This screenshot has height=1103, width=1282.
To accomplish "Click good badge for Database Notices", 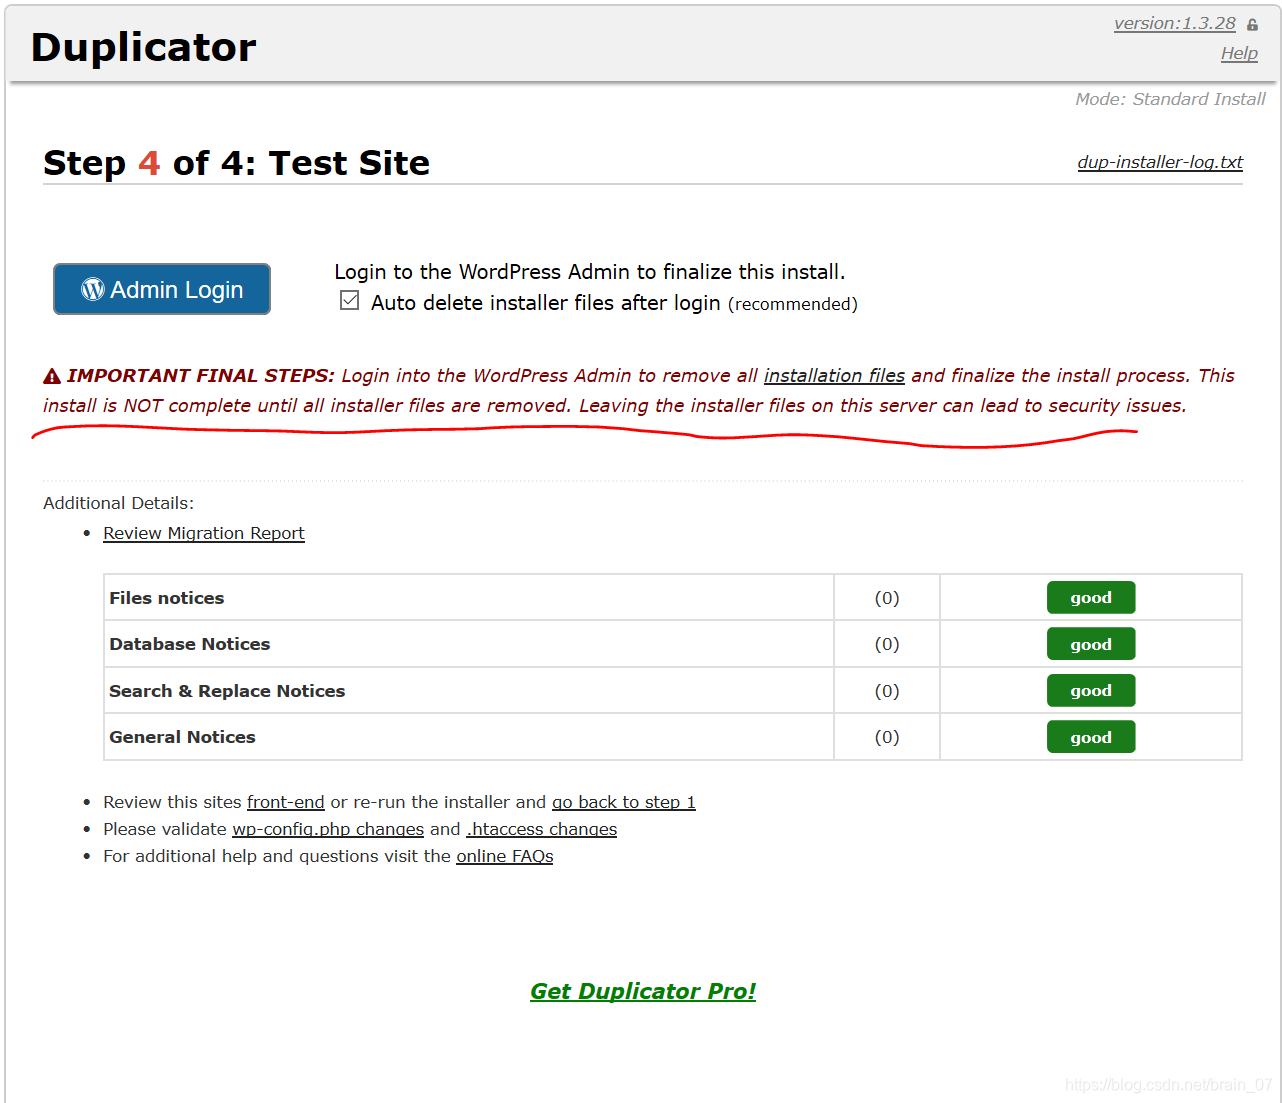I will coord(1091,644).
